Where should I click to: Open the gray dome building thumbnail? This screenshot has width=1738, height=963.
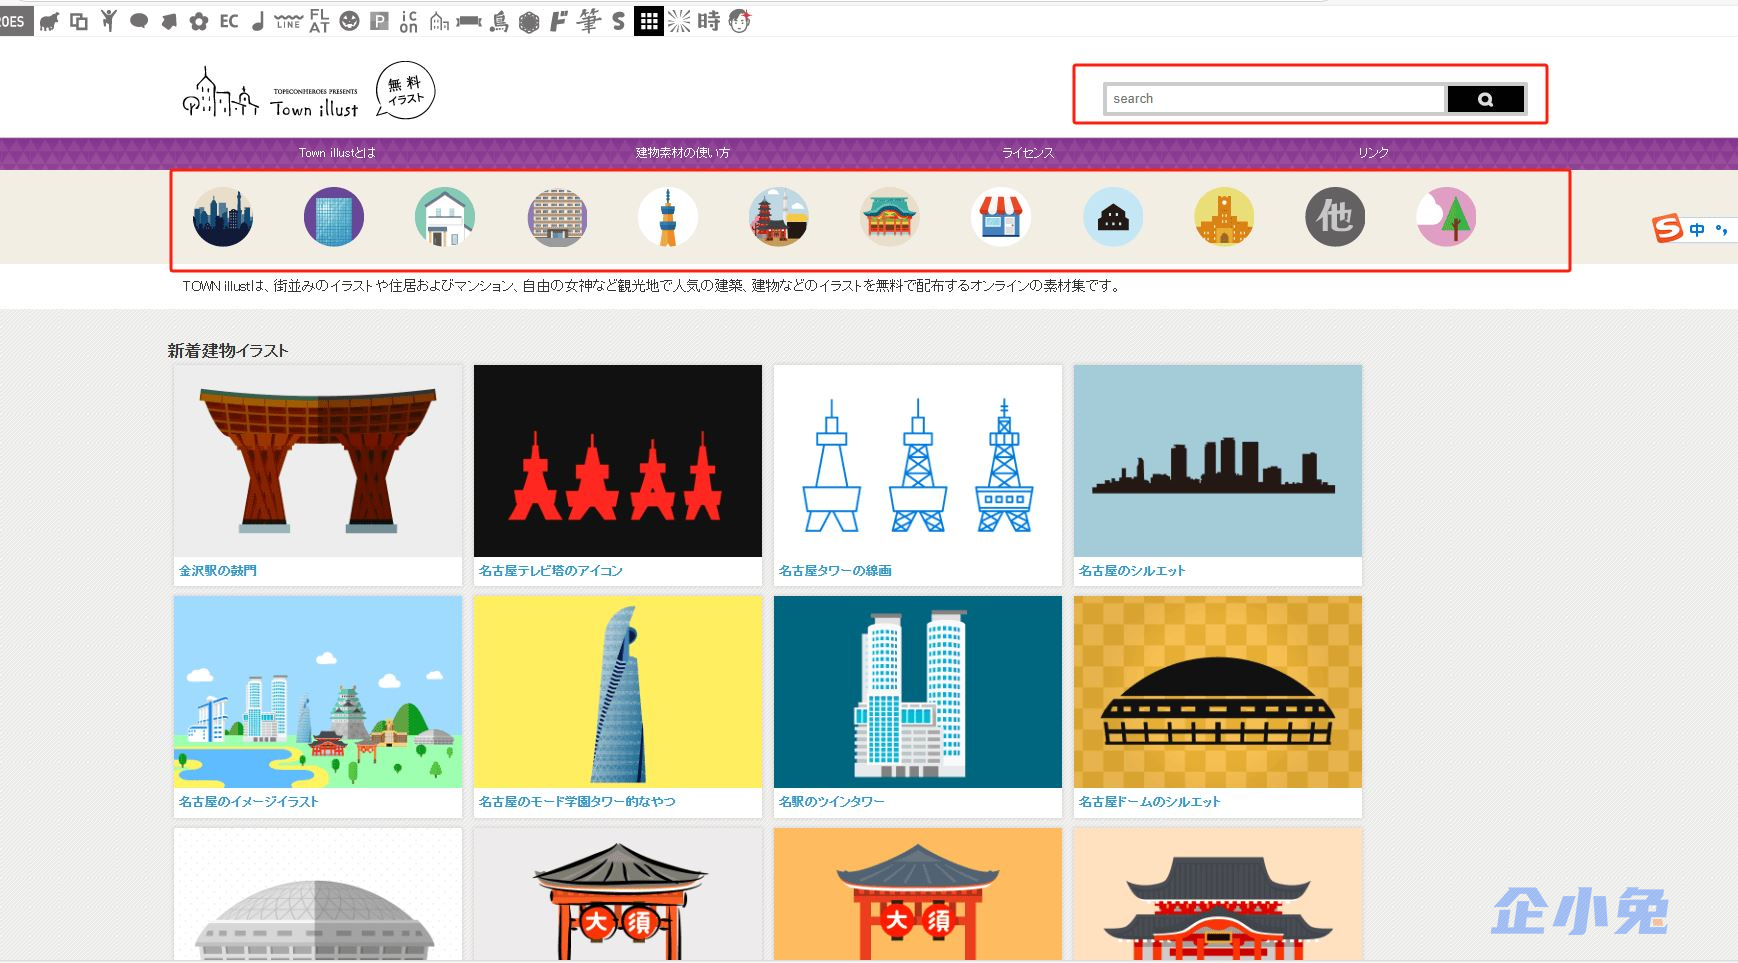[318, 895]
